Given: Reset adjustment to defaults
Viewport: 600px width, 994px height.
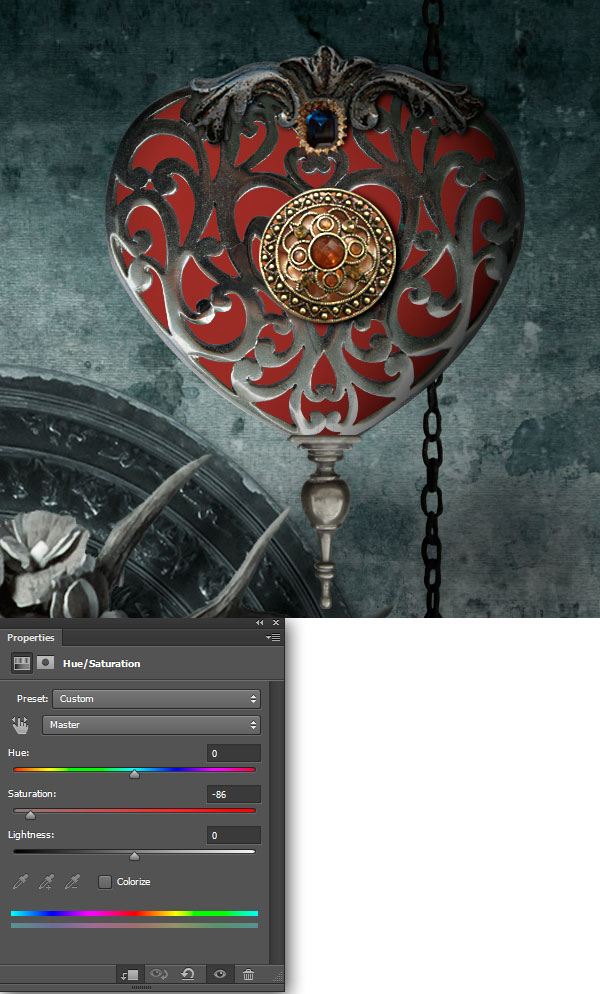Looking at the screenshot, I should [x=188, y=974].
